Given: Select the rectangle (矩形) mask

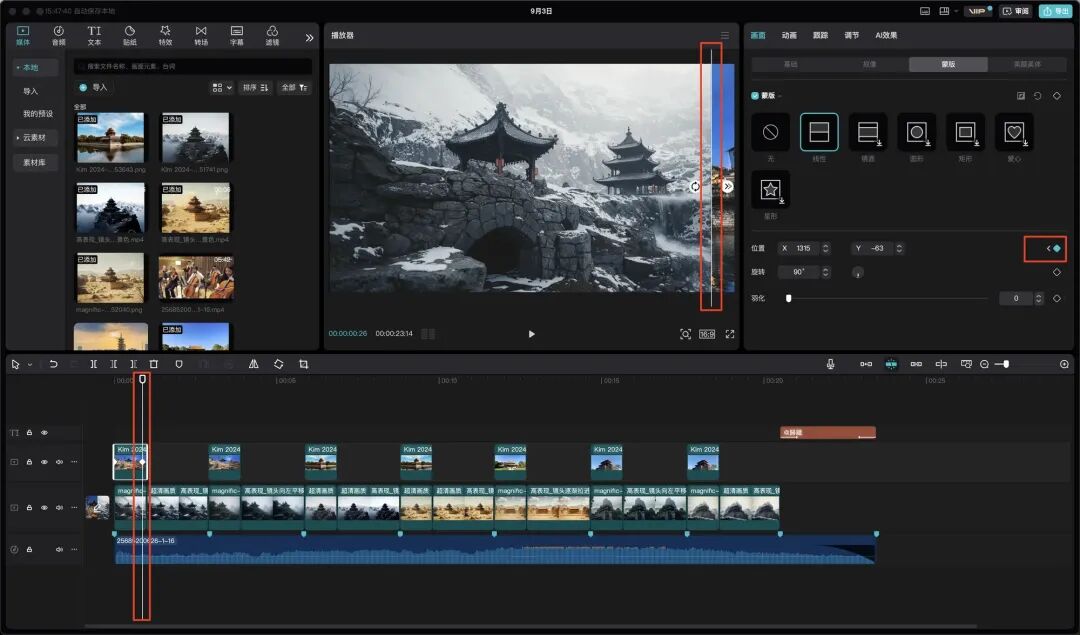Looking at the screenshot, I should (966, 132).
